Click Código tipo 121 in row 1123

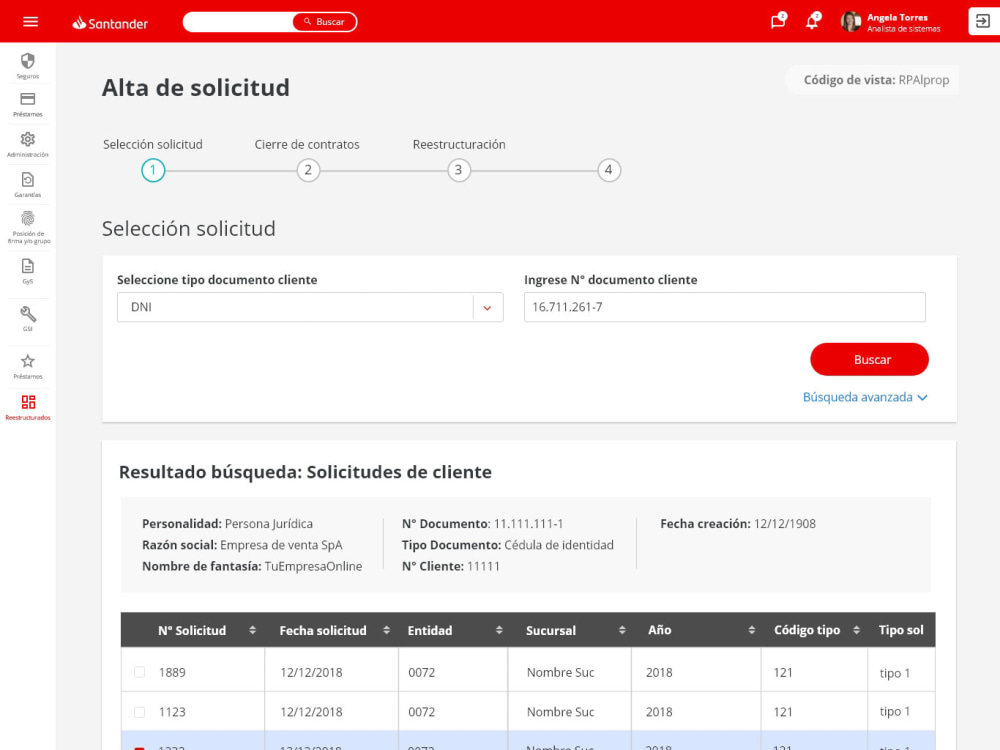point(783,712)
